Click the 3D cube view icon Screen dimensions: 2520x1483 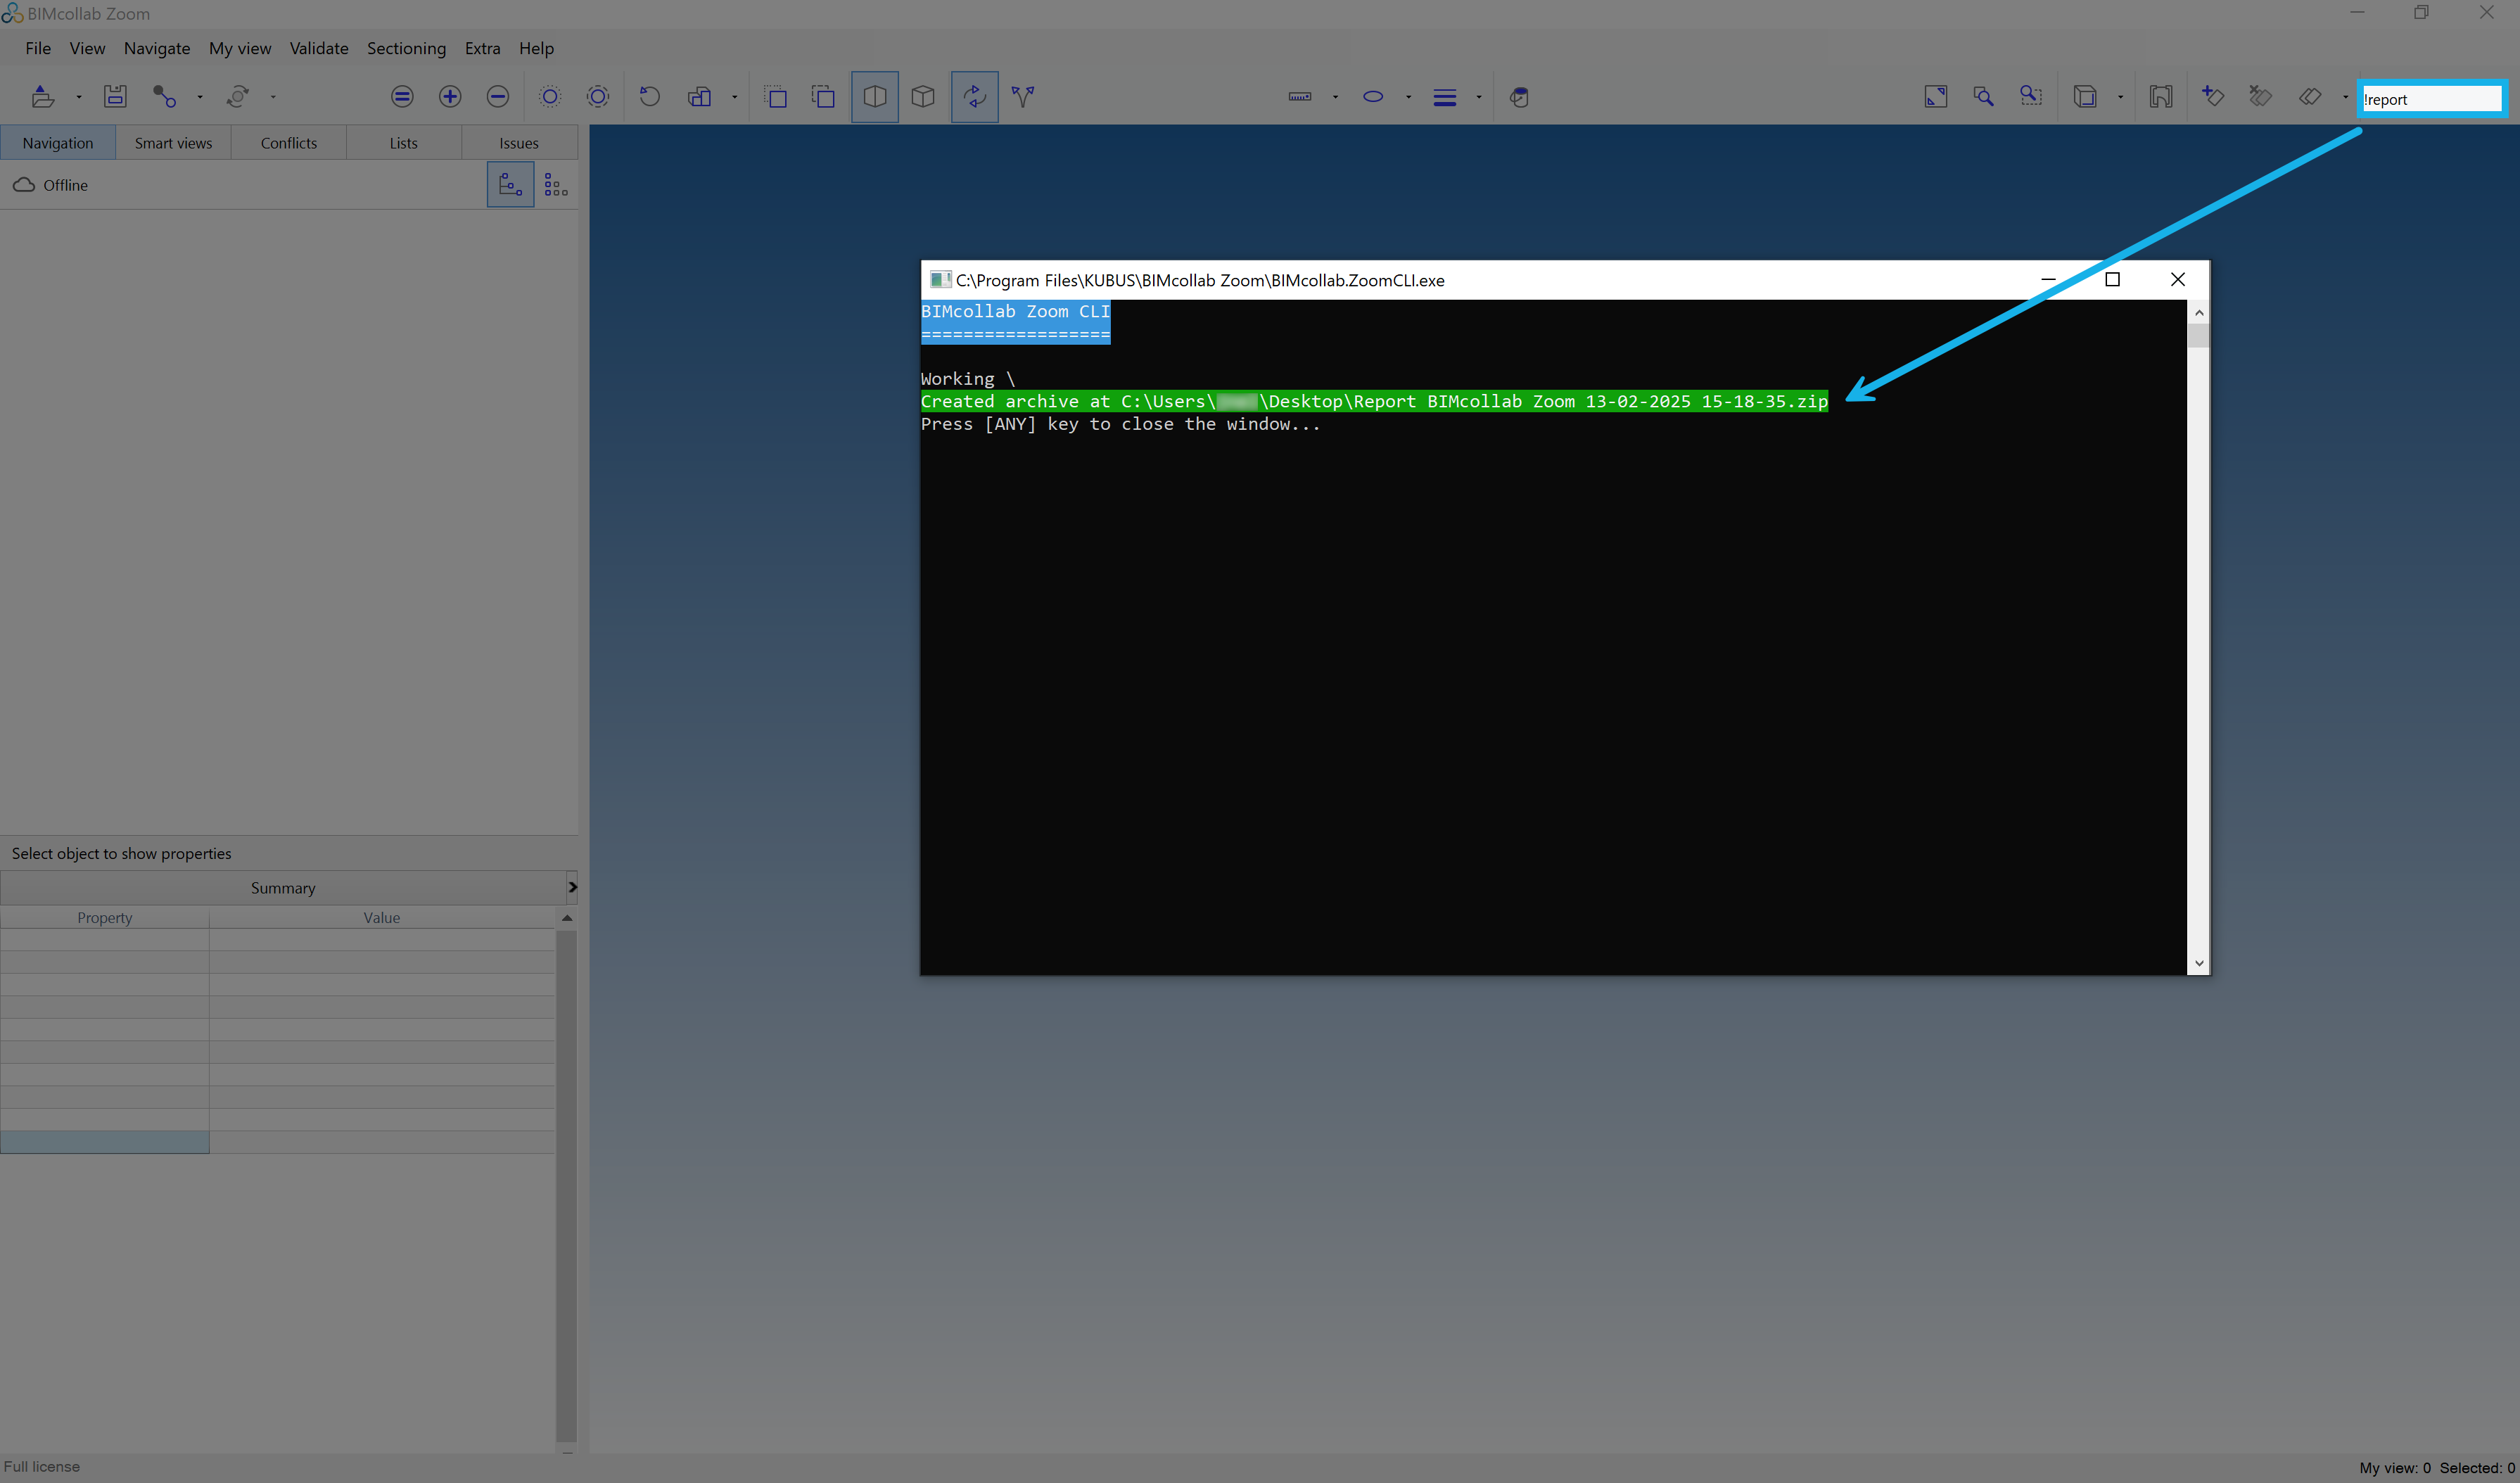923,97
